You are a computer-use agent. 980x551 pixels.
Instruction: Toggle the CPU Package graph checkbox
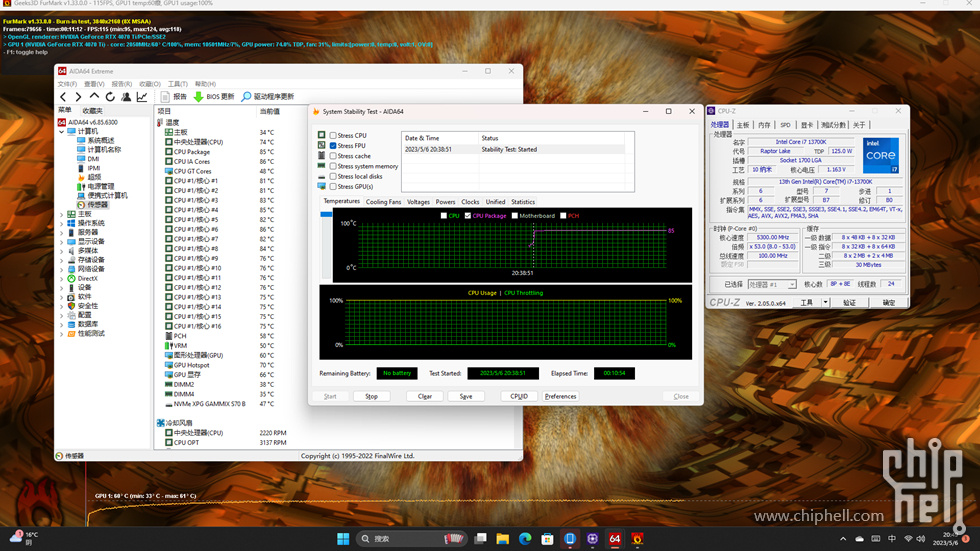pos(468,216)
